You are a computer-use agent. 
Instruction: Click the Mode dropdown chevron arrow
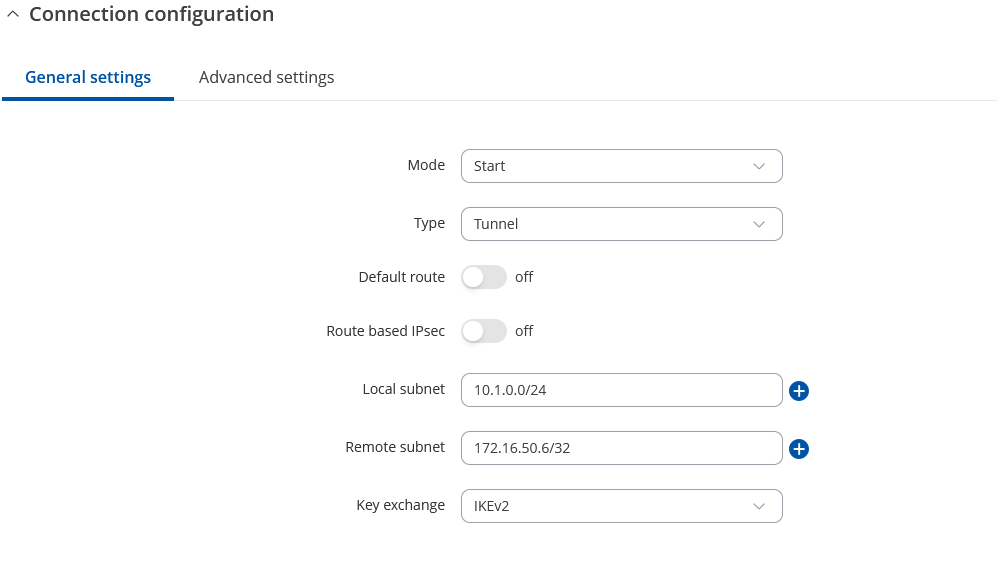coord(759,166)
